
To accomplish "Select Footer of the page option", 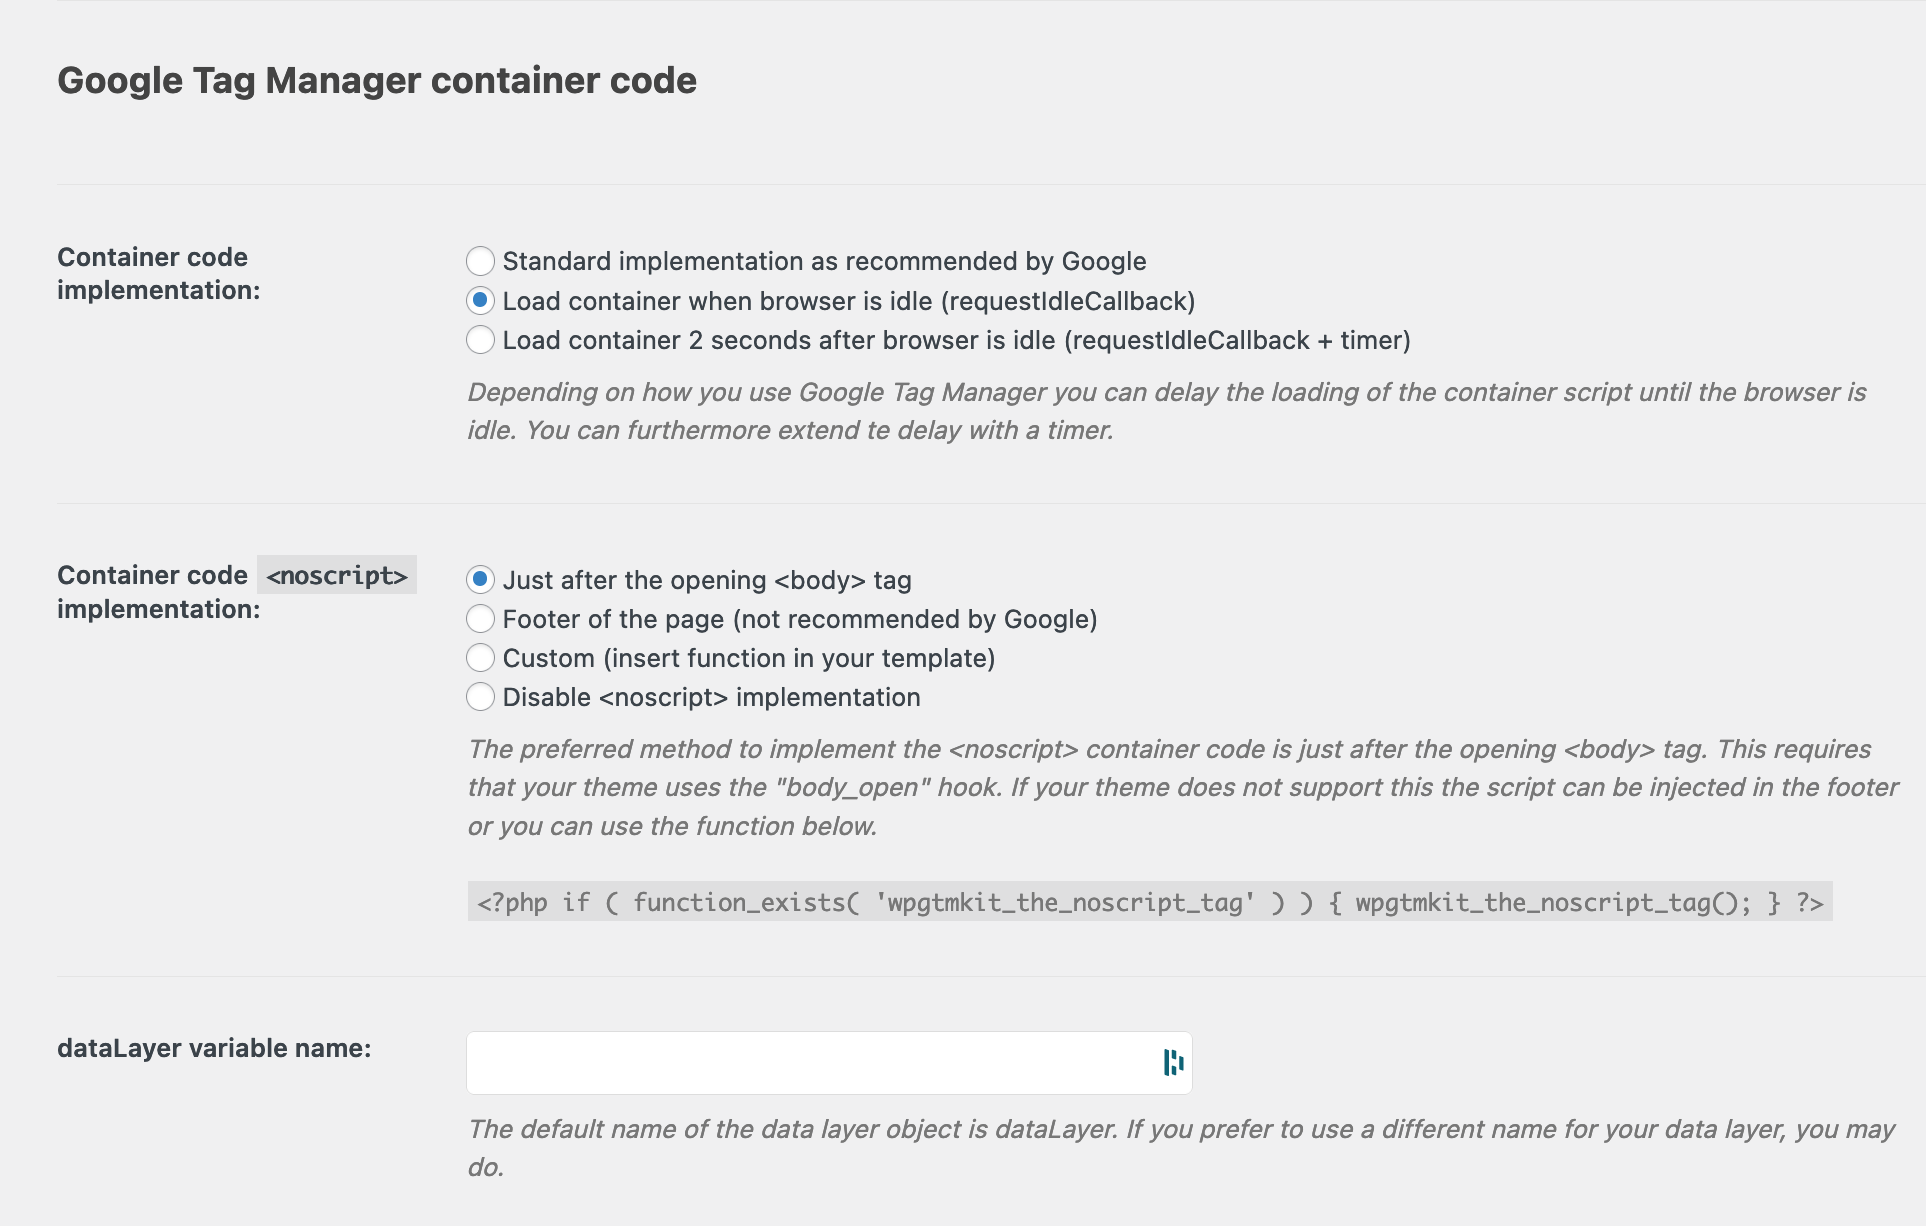I will [481, 619].
